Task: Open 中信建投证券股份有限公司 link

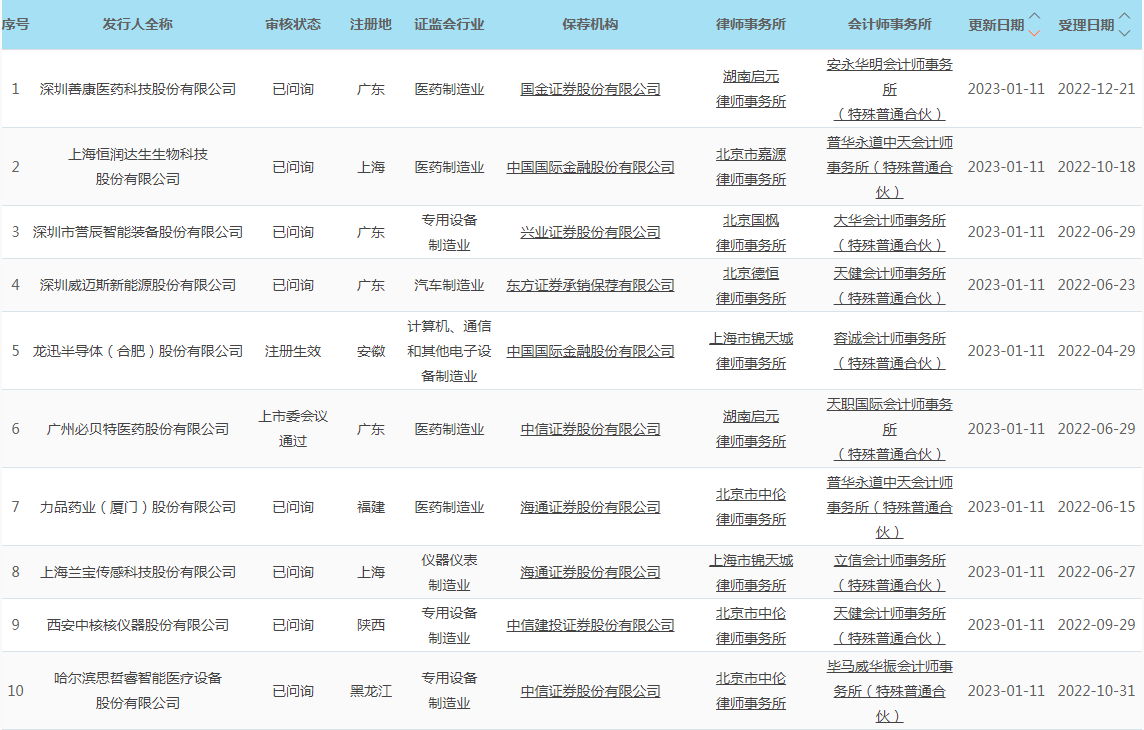Action: coord(590,625)
